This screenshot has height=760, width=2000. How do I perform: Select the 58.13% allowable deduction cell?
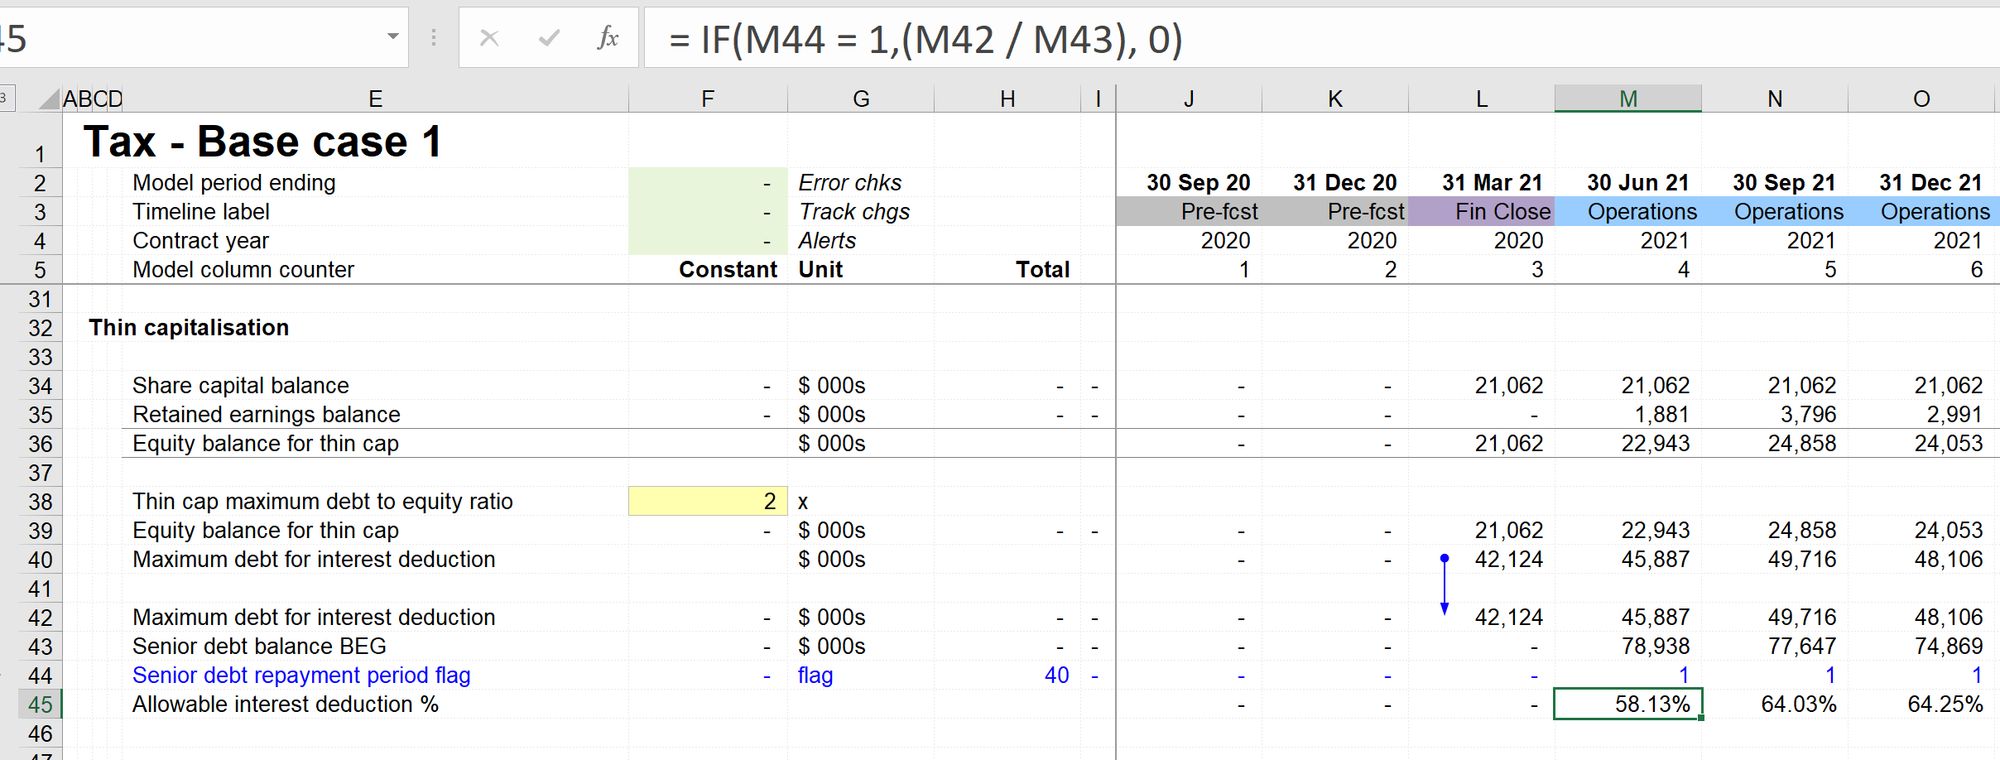click(x=1628, y=704)
